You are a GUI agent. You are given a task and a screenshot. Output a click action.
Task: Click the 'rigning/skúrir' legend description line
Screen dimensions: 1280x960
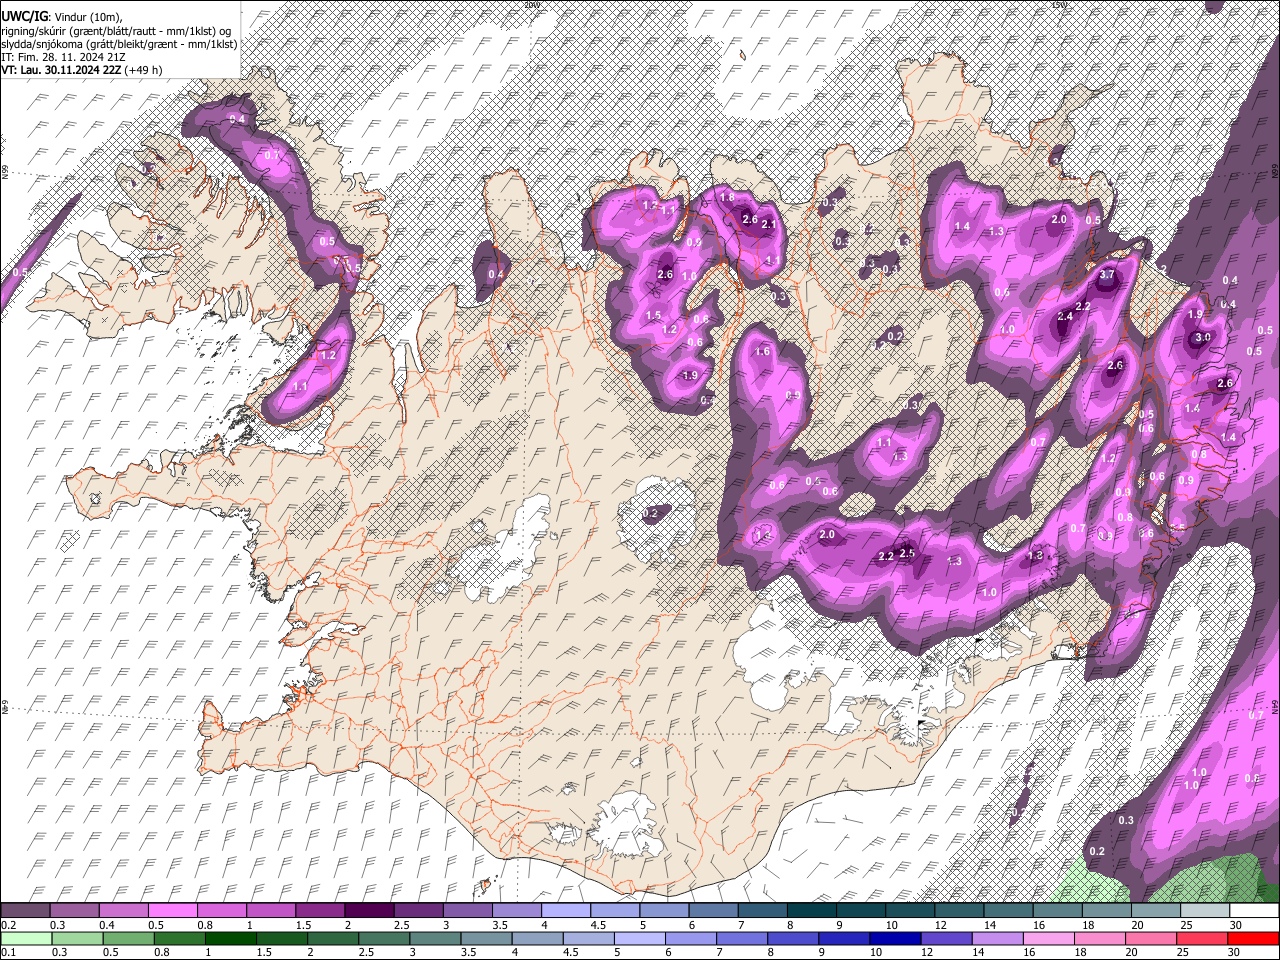tap(116, 30)
